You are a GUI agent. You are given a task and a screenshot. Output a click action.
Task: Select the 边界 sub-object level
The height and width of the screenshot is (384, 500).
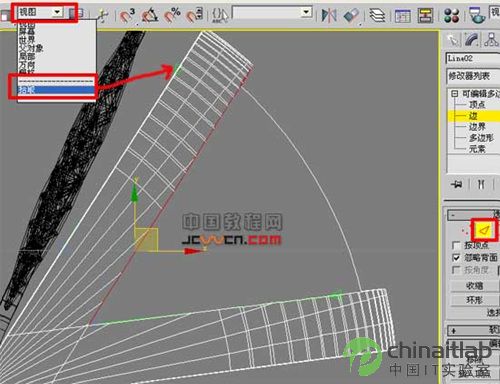coord(477,127)
